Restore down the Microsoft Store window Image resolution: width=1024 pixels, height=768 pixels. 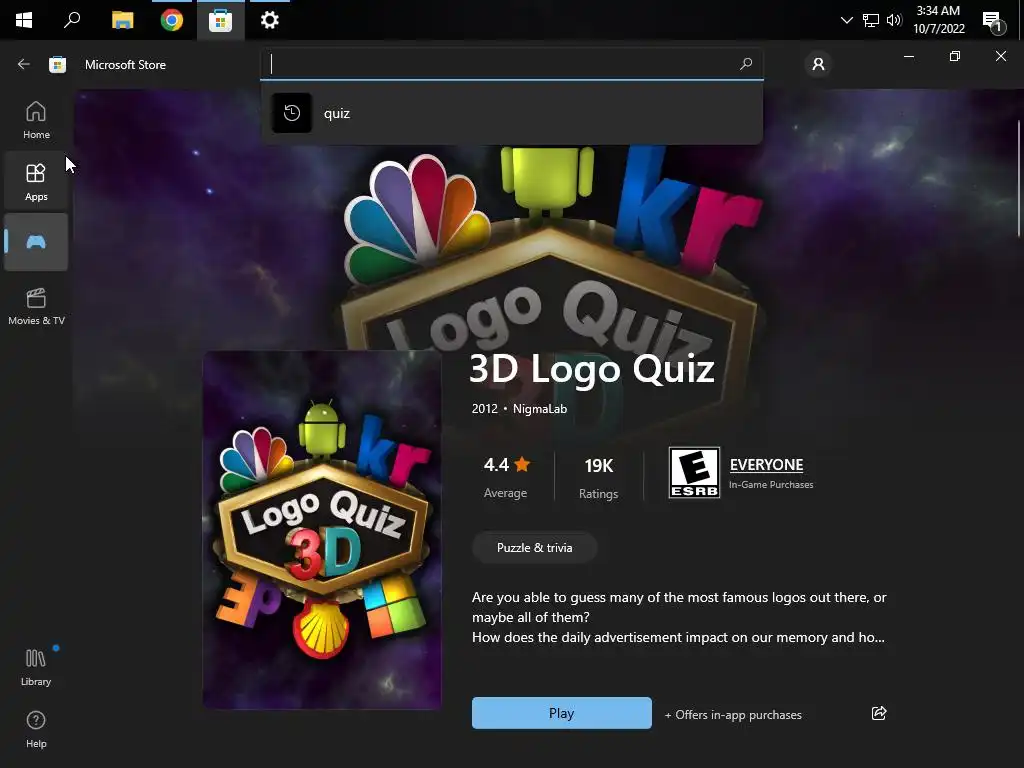955,56
